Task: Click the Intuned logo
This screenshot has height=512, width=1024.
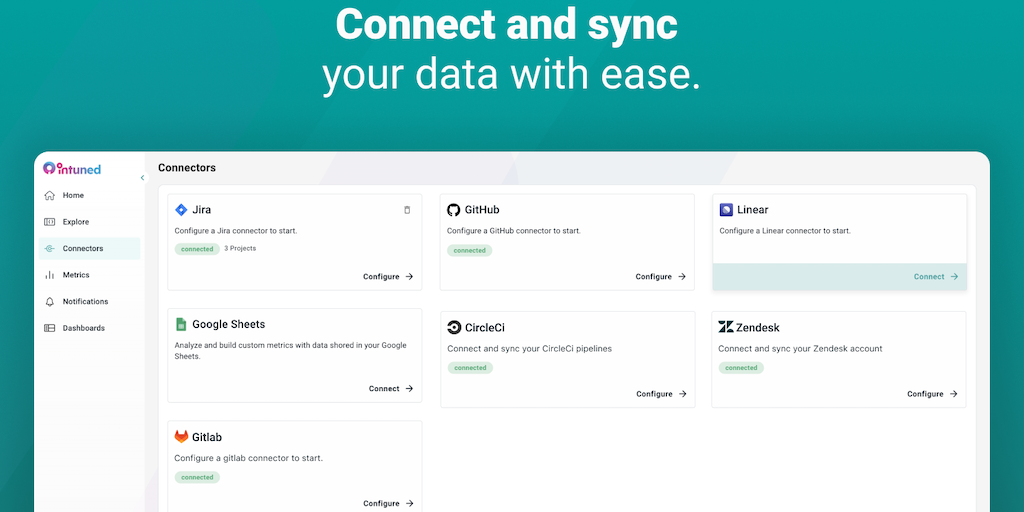Action: click(x=72, y=168)
